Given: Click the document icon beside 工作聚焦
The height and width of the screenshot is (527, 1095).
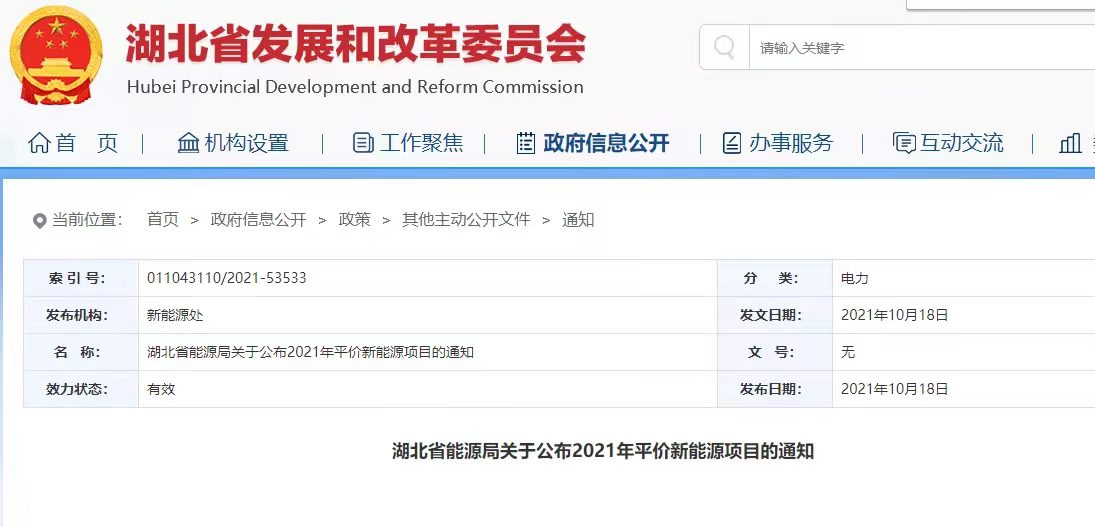Looking at the screenshot, I should coord(363,143).
